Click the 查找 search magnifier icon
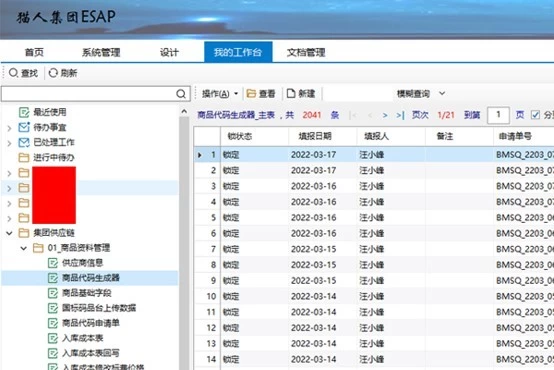Image resolution: width=554 pixels, height=370 pixels. point(13,73)
